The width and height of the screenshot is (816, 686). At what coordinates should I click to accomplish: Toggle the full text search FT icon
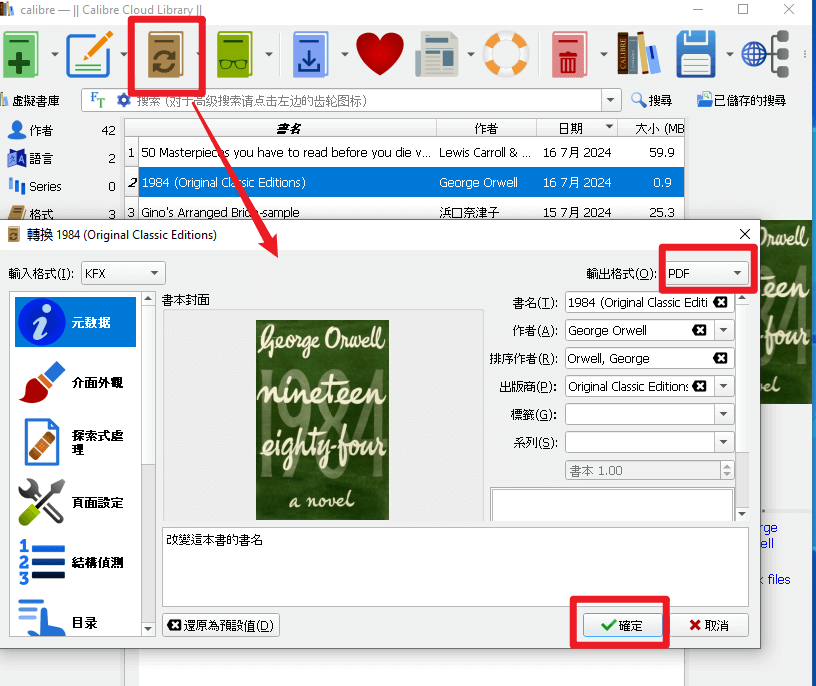coord(97,99)
